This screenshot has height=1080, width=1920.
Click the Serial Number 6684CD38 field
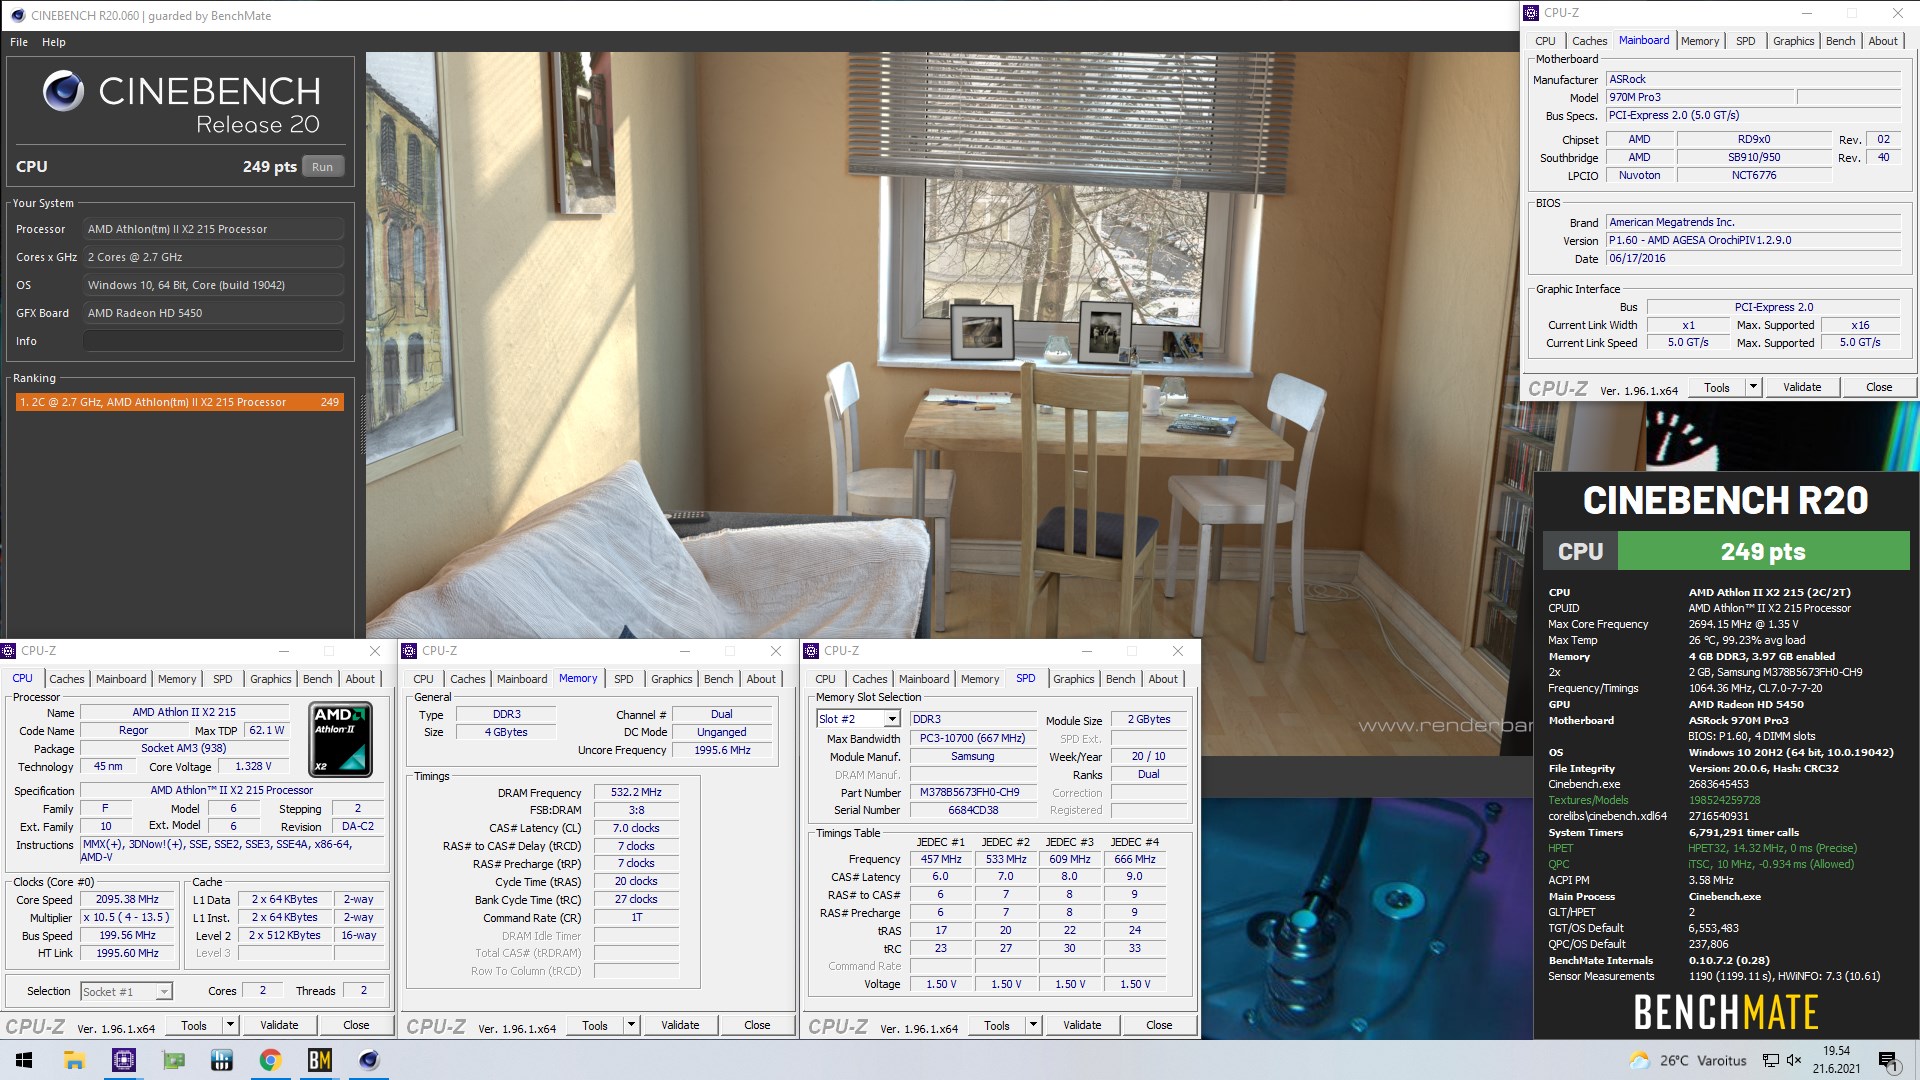click(972, 810)
